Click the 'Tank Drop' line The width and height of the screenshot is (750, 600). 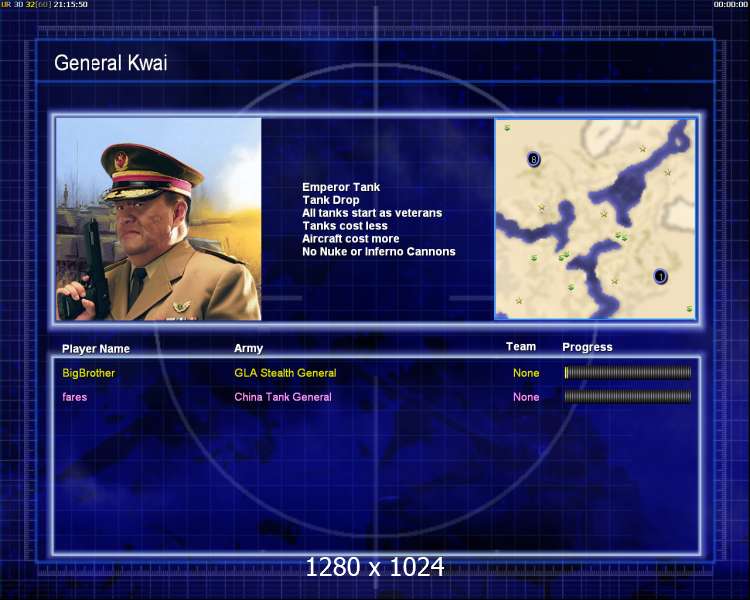pyautogui.click(x=331, y=200)
